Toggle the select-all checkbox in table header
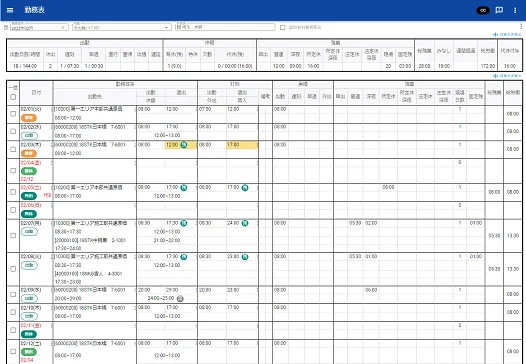Screen dimensions: 526x364 (x=13, y=97)
